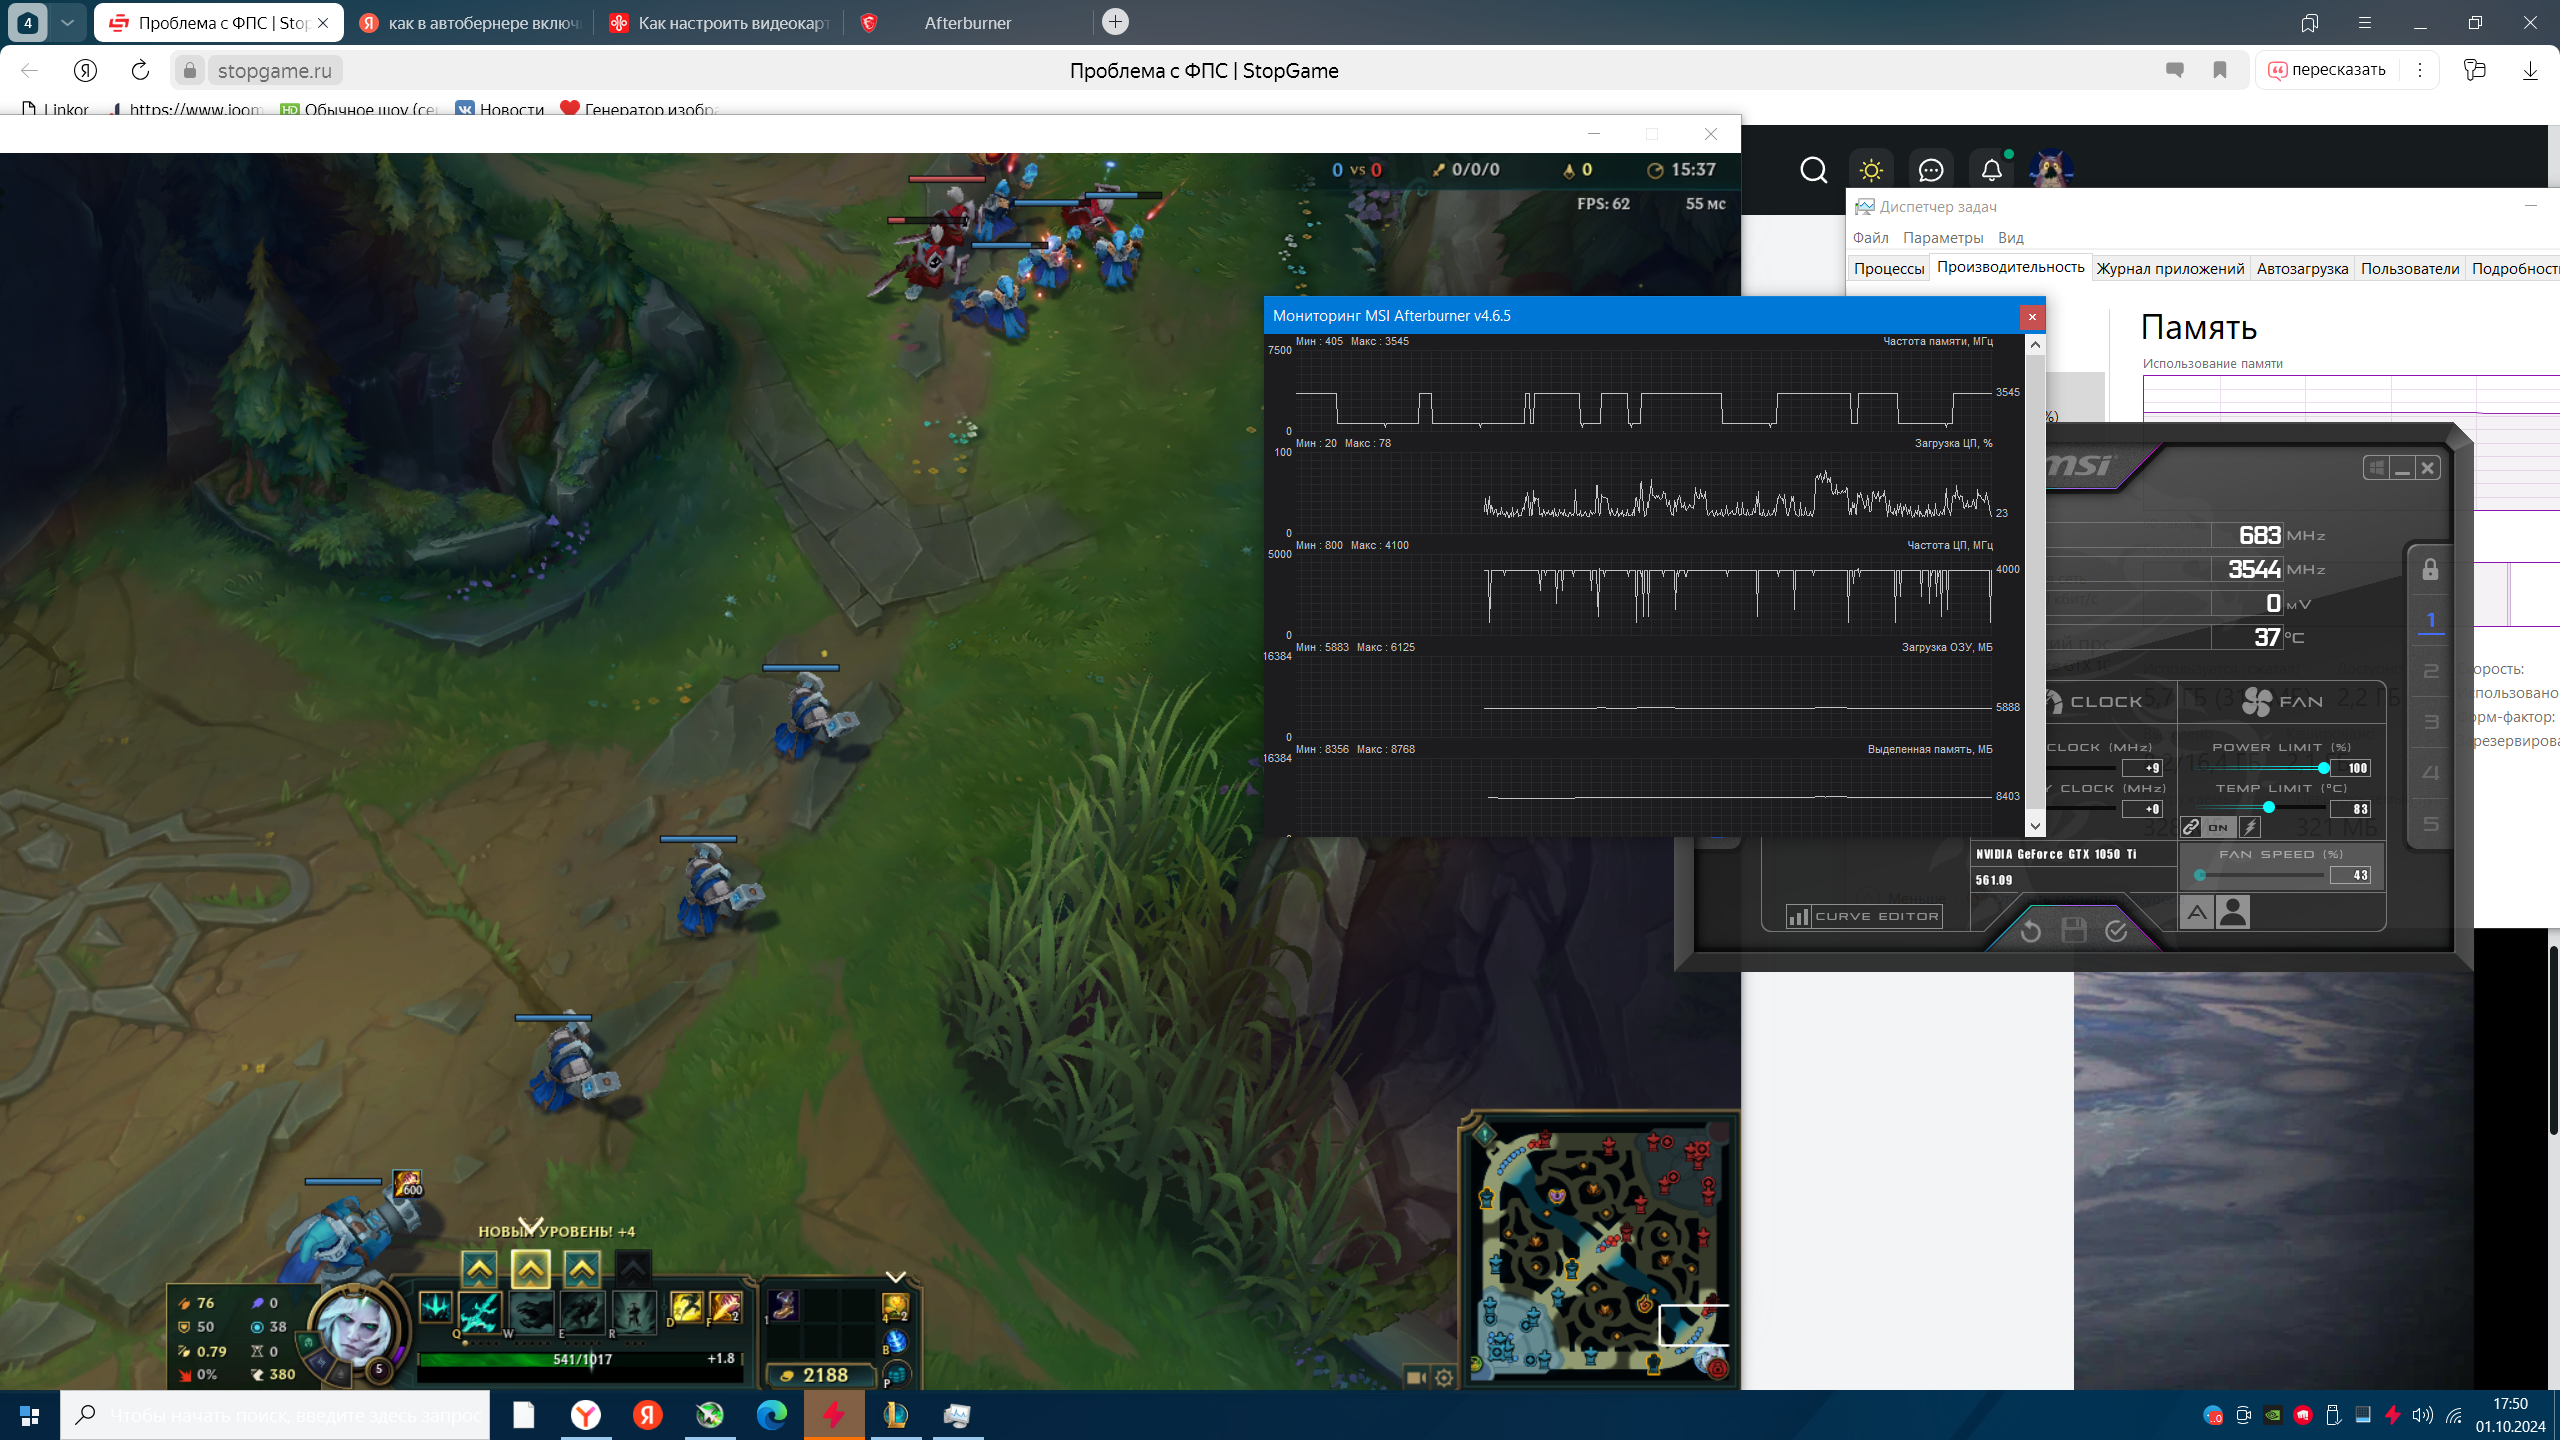The image size is (2560, 1440).
Task: Click the F summoner spell icon
Action: 724,1307
